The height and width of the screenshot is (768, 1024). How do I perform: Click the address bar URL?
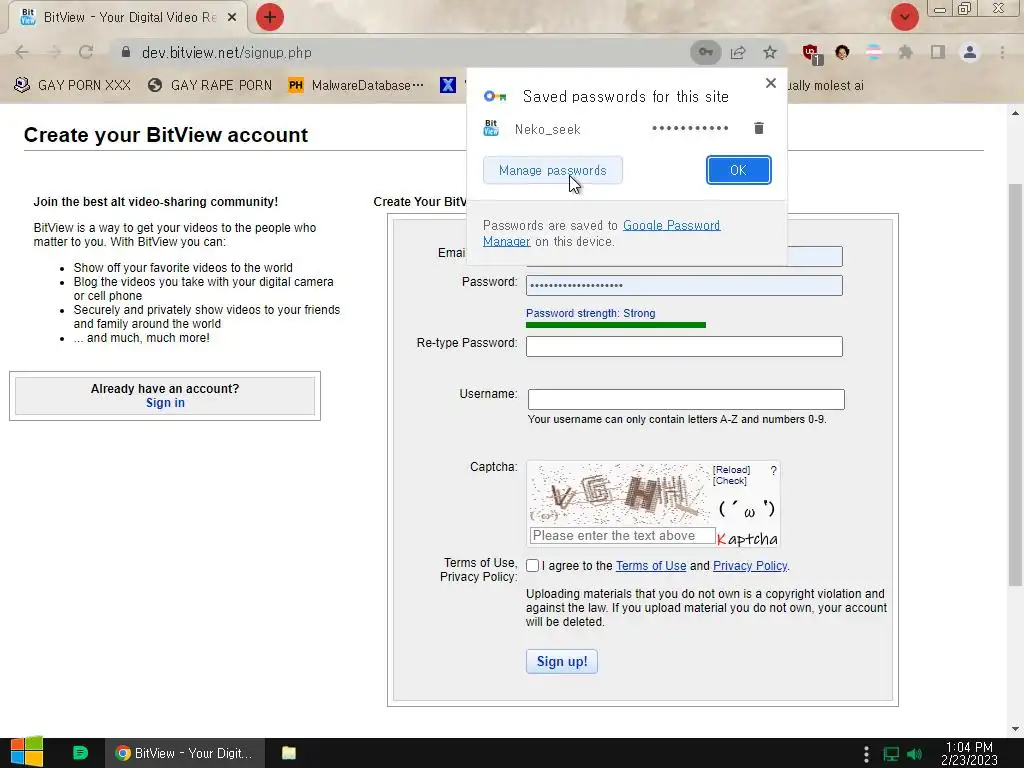[227, 52]
